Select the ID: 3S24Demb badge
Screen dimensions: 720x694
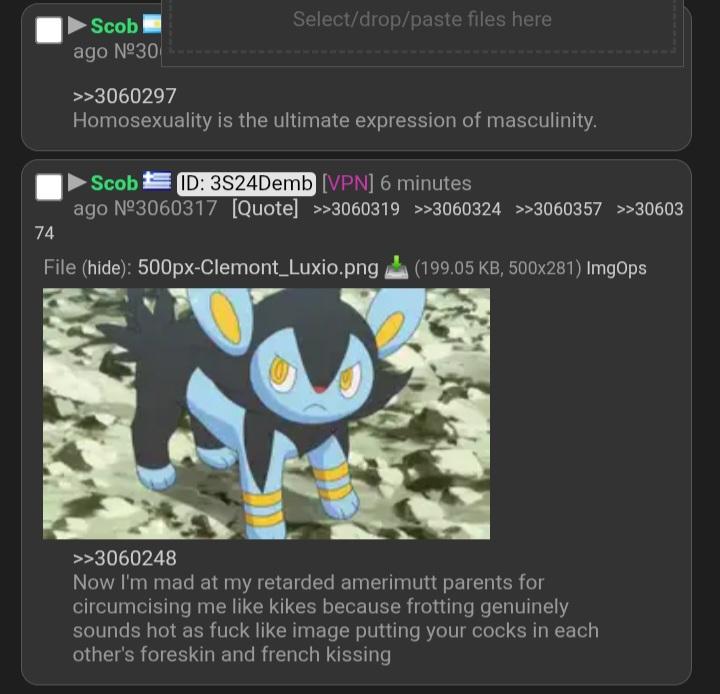(247, 184)
